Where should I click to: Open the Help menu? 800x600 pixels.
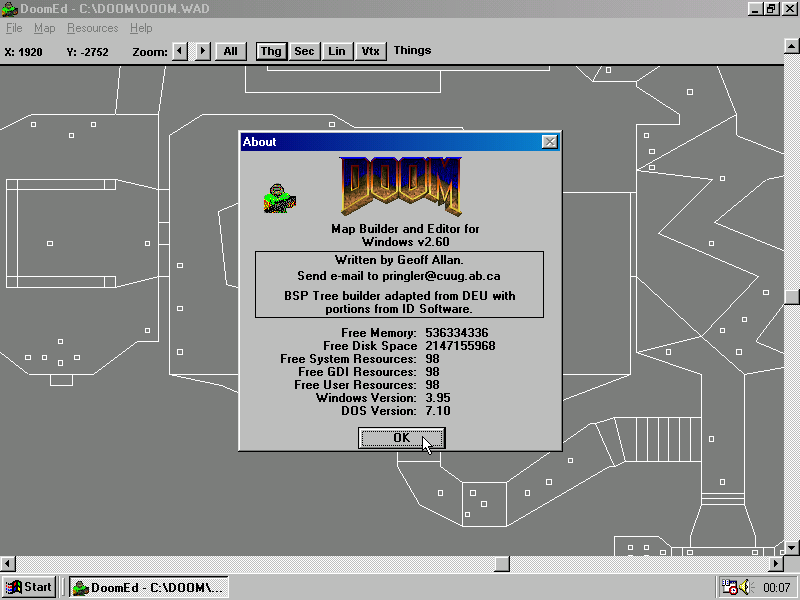tap(141, 28)
